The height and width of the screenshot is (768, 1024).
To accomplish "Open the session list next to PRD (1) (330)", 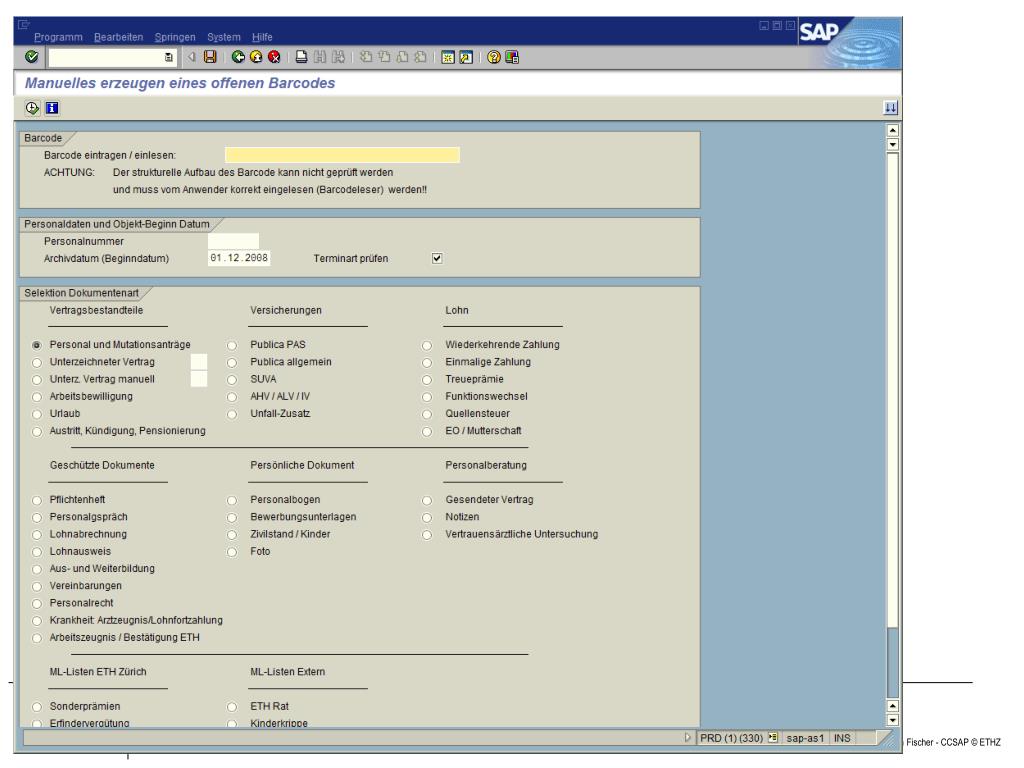I will 772,737.
